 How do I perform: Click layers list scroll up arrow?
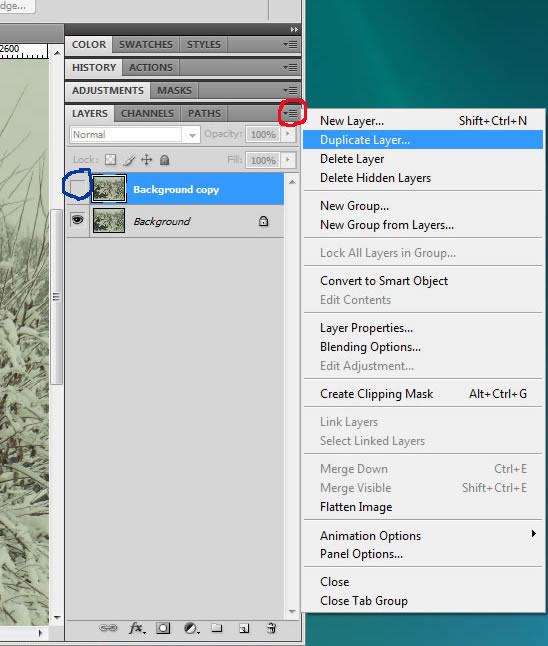[x=292, y=182]
